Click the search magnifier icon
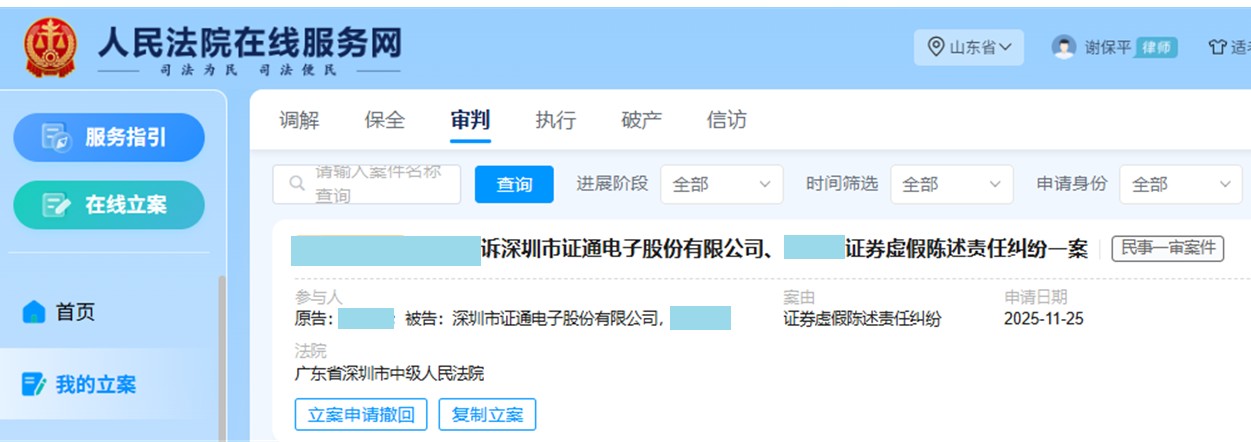 tap(297, 184)
